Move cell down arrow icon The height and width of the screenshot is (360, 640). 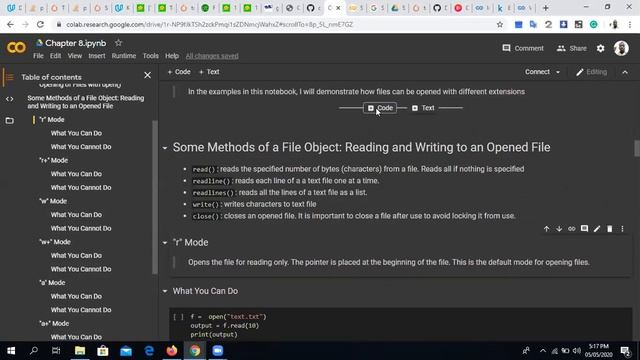(559, 229)
